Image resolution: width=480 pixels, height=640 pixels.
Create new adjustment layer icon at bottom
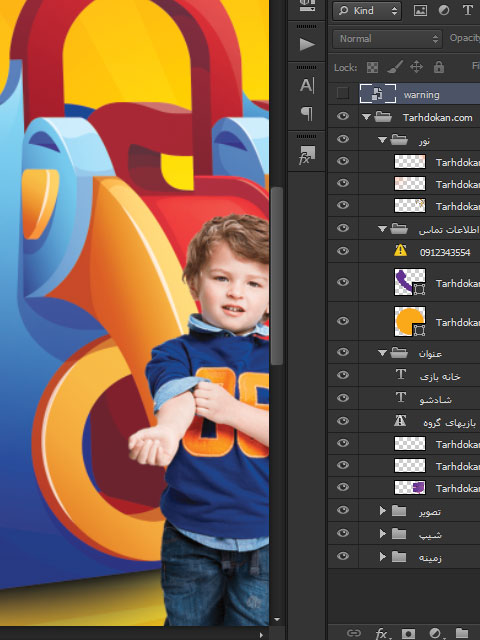(436, 633)
